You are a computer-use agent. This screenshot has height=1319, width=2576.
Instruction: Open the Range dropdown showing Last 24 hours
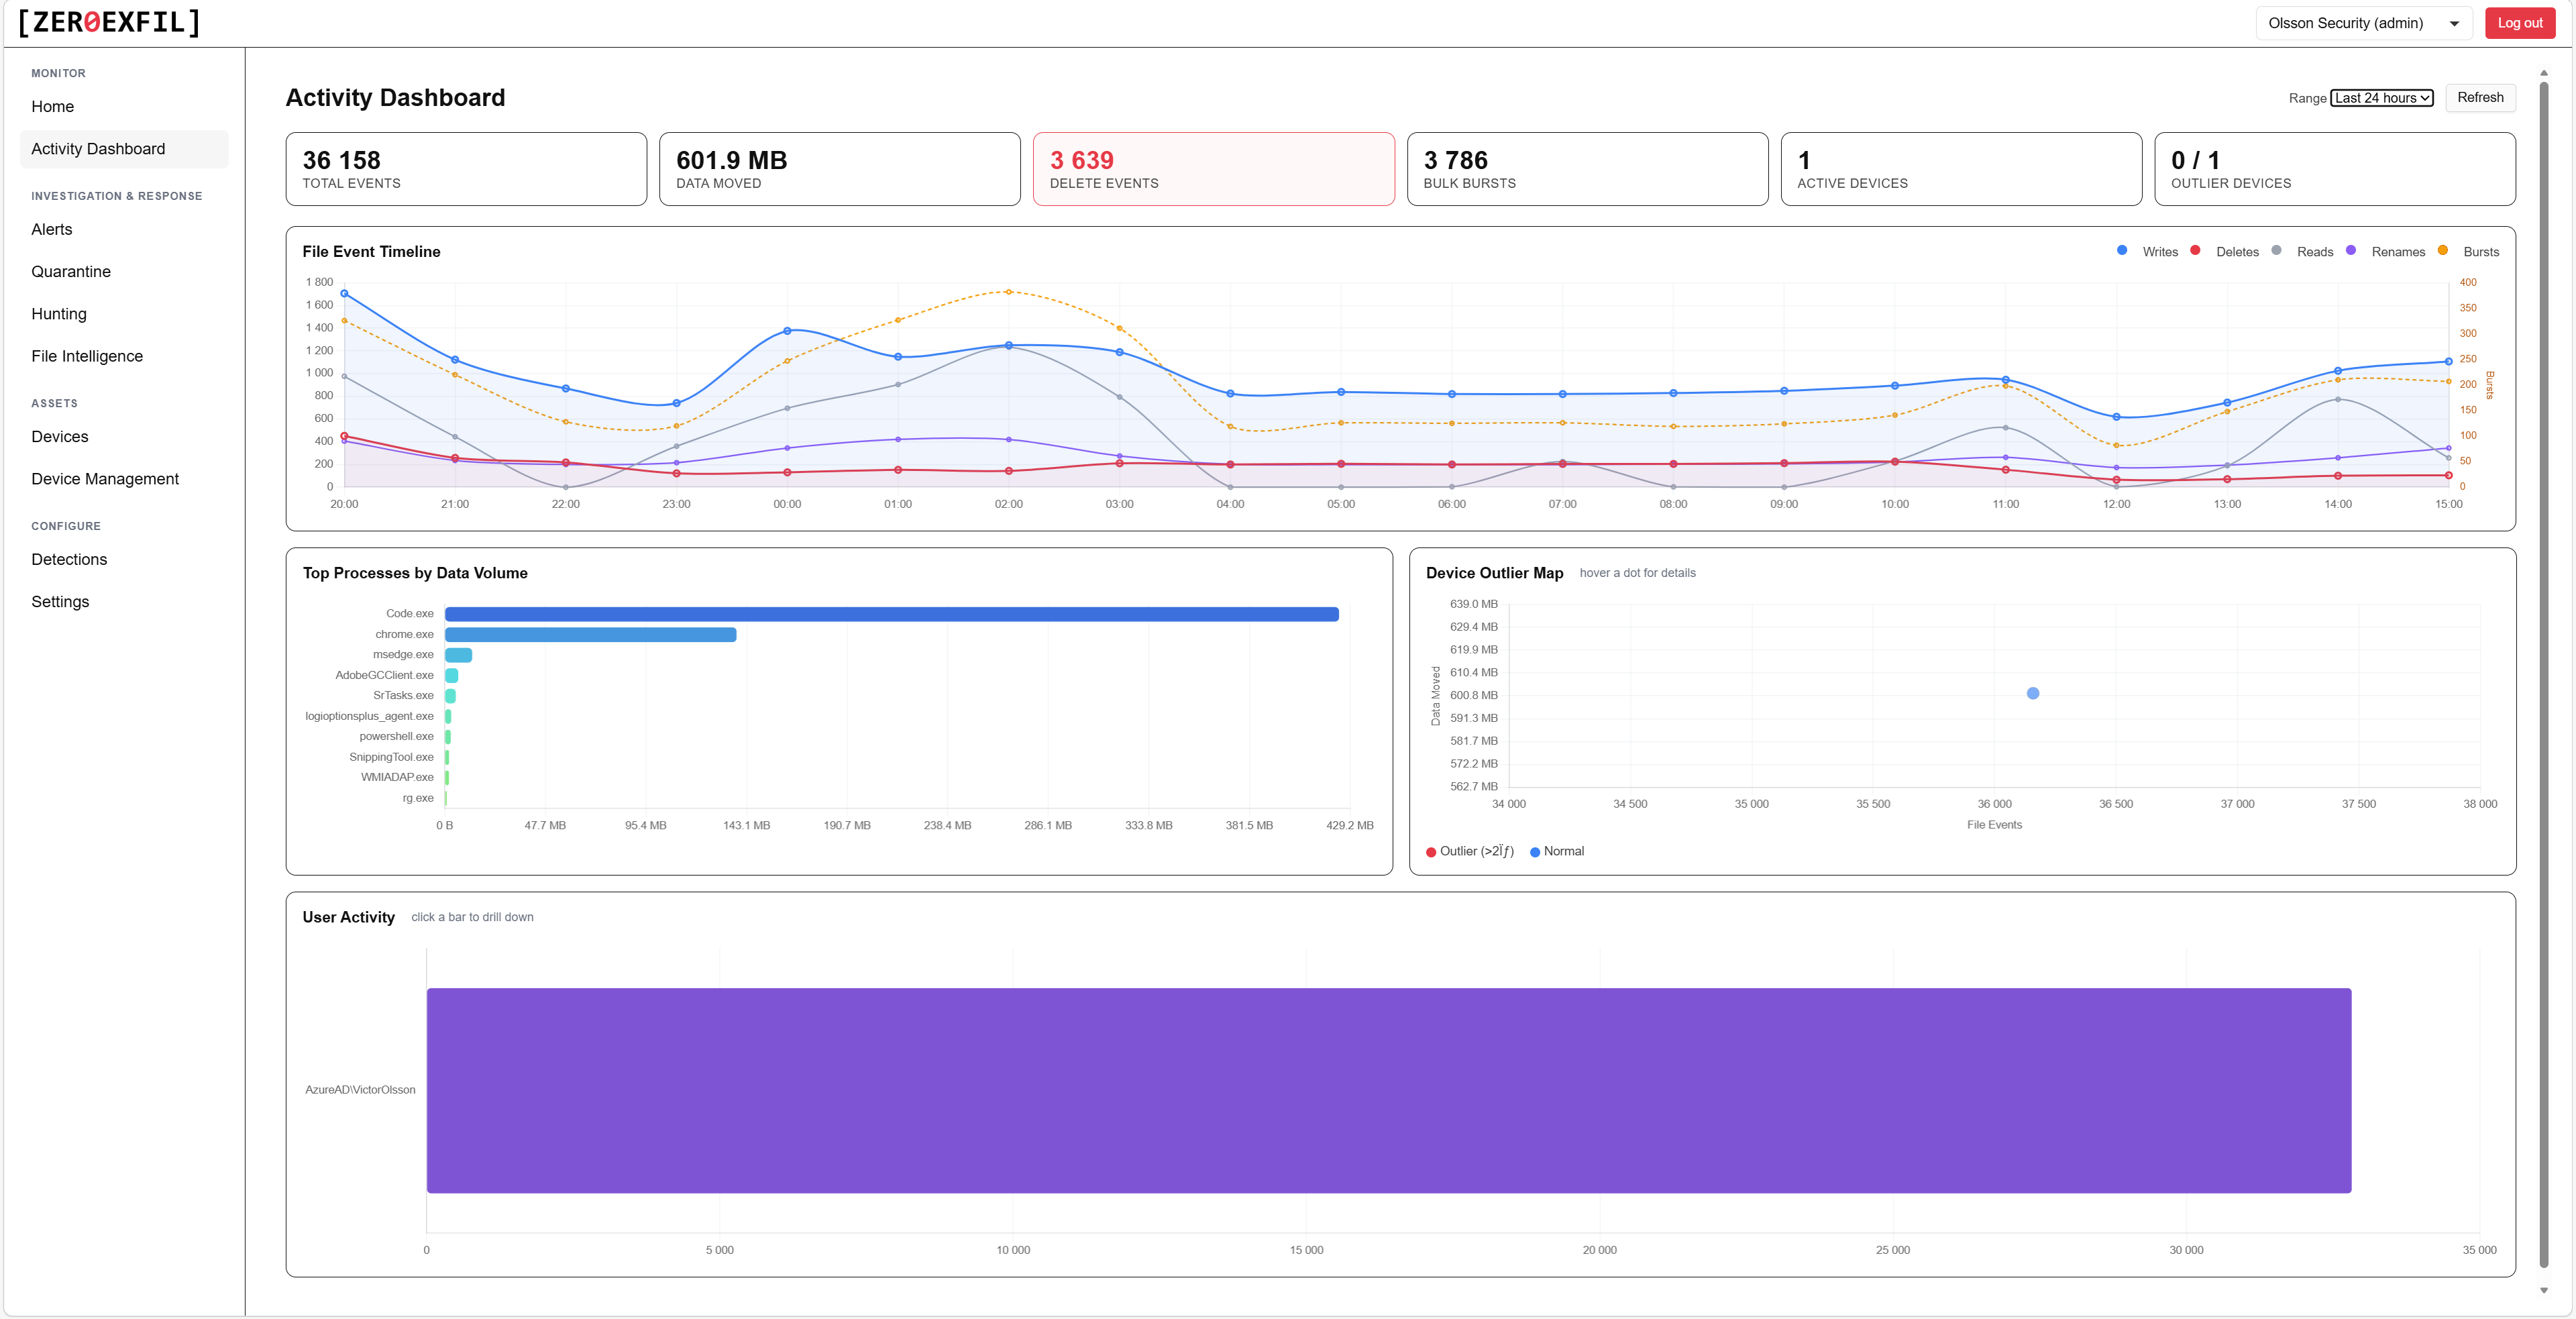2382,98
